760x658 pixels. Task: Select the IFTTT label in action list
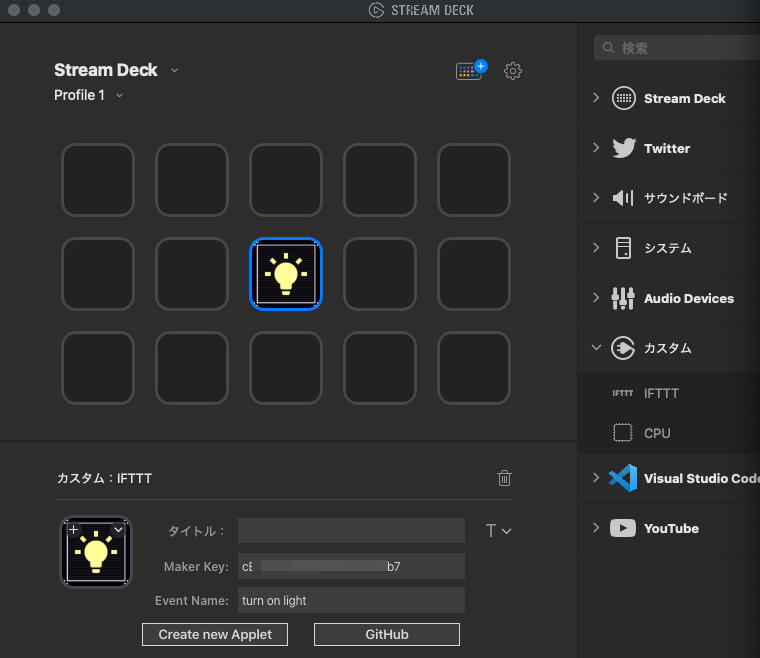click(x=661, y=393)
